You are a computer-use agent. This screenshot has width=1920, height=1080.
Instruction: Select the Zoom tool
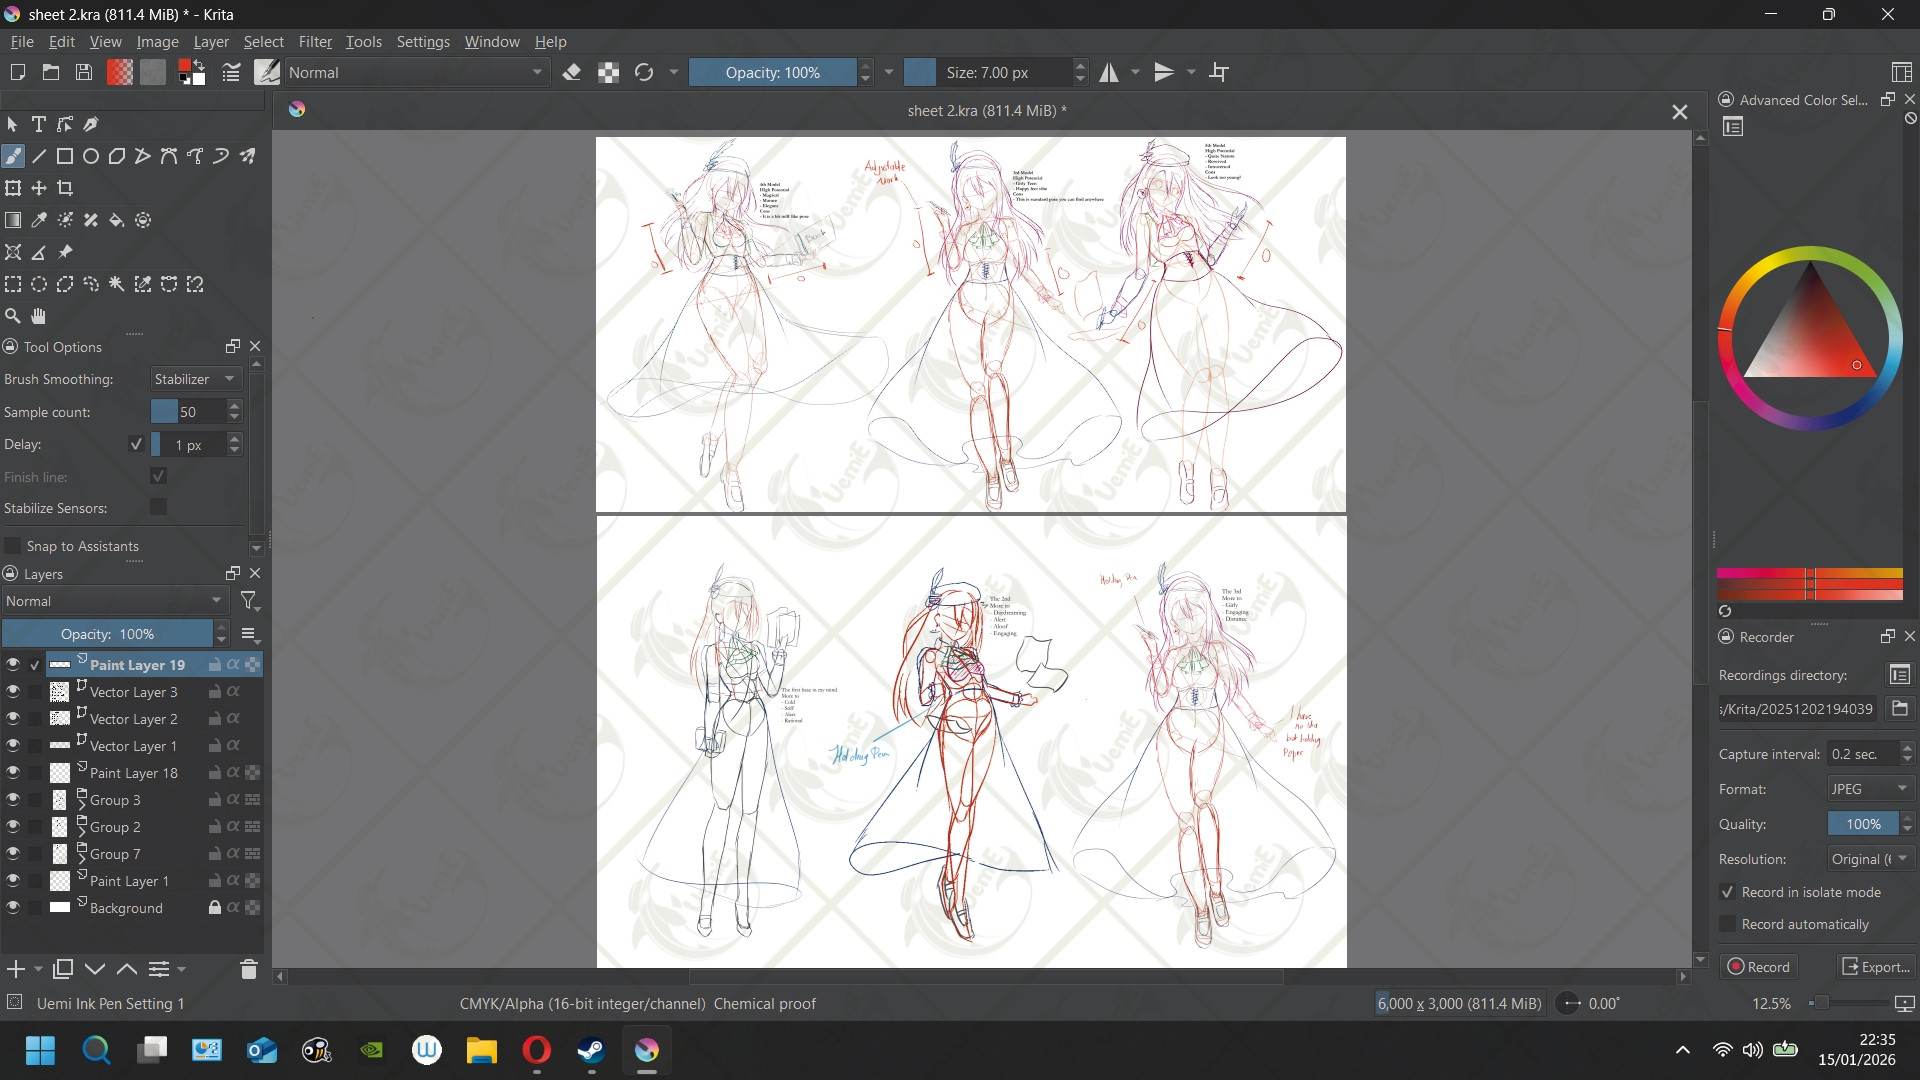pos(13,316)
